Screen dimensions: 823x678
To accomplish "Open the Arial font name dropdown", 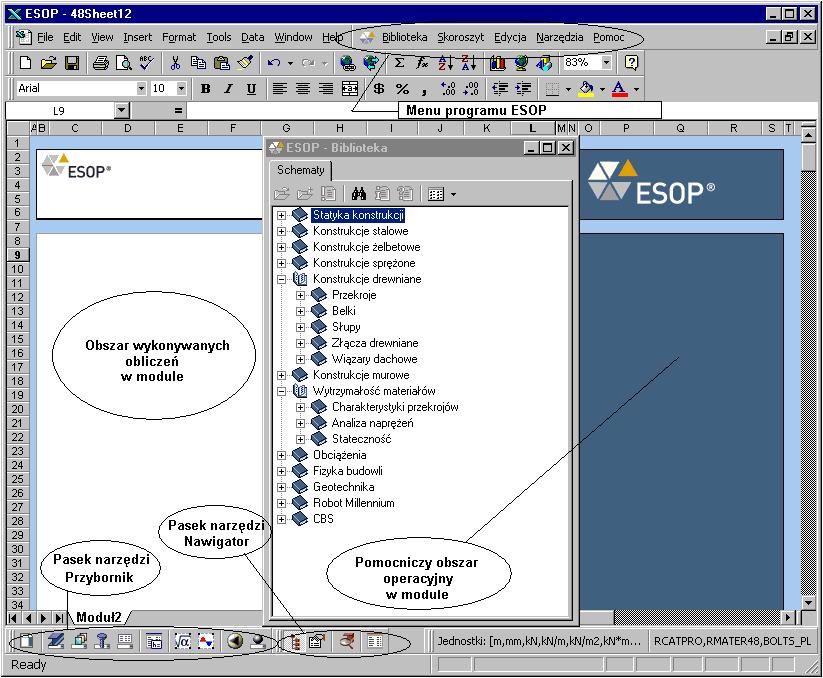I will pyautogui.click(x=141, y=89).
